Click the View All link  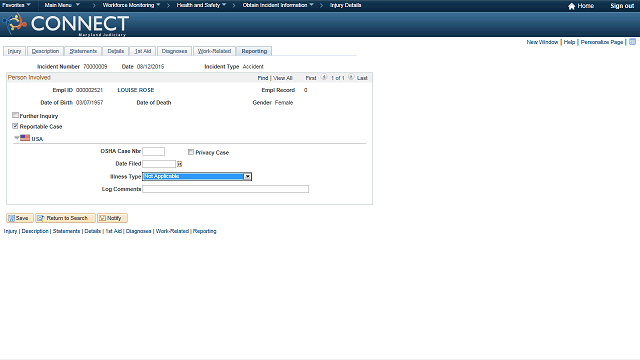(x=282, y=78)
